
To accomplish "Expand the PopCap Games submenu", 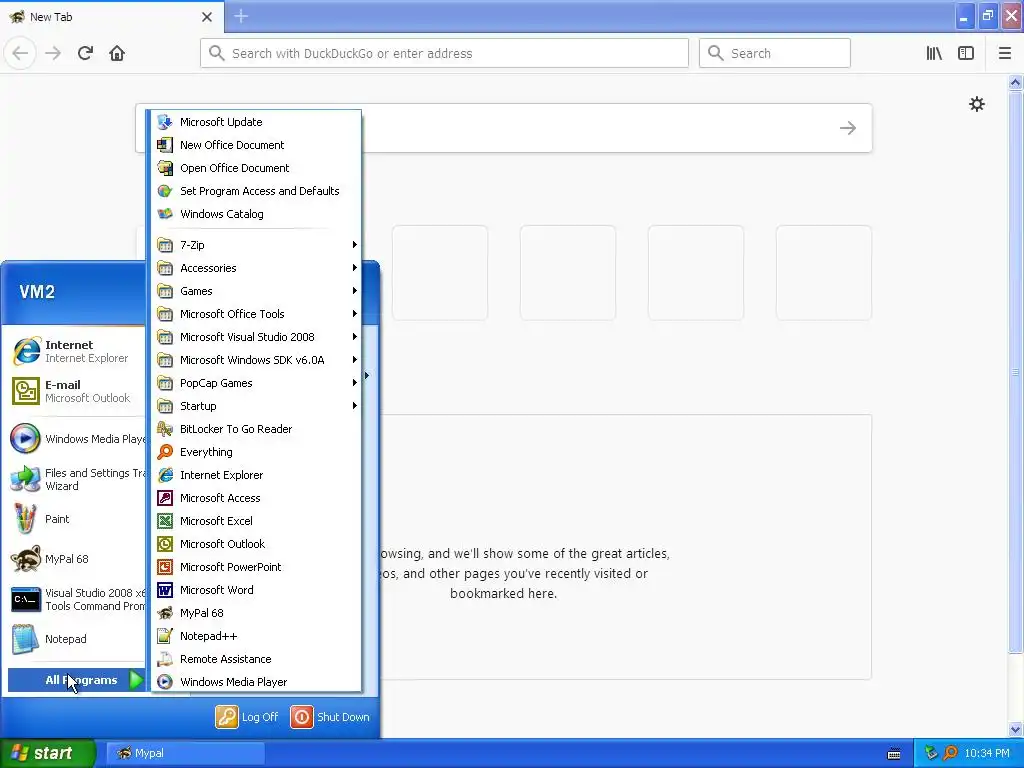I will tap(256, 383).
